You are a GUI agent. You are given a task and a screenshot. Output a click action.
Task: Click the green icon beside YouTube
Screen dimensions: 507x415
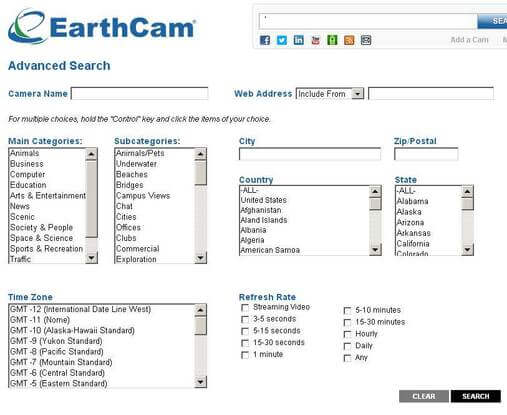tap(332, 40)
